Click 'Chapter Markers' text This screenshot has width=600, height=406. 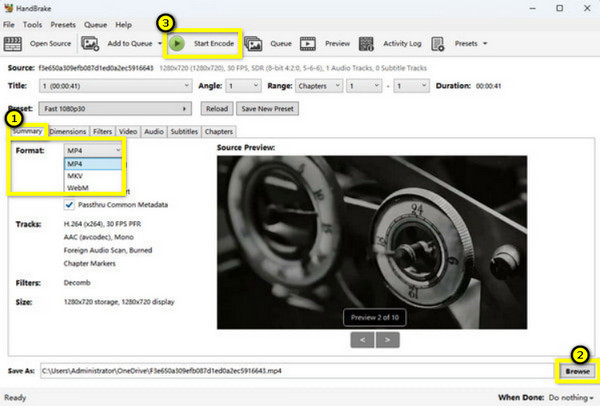pos(90,263)
